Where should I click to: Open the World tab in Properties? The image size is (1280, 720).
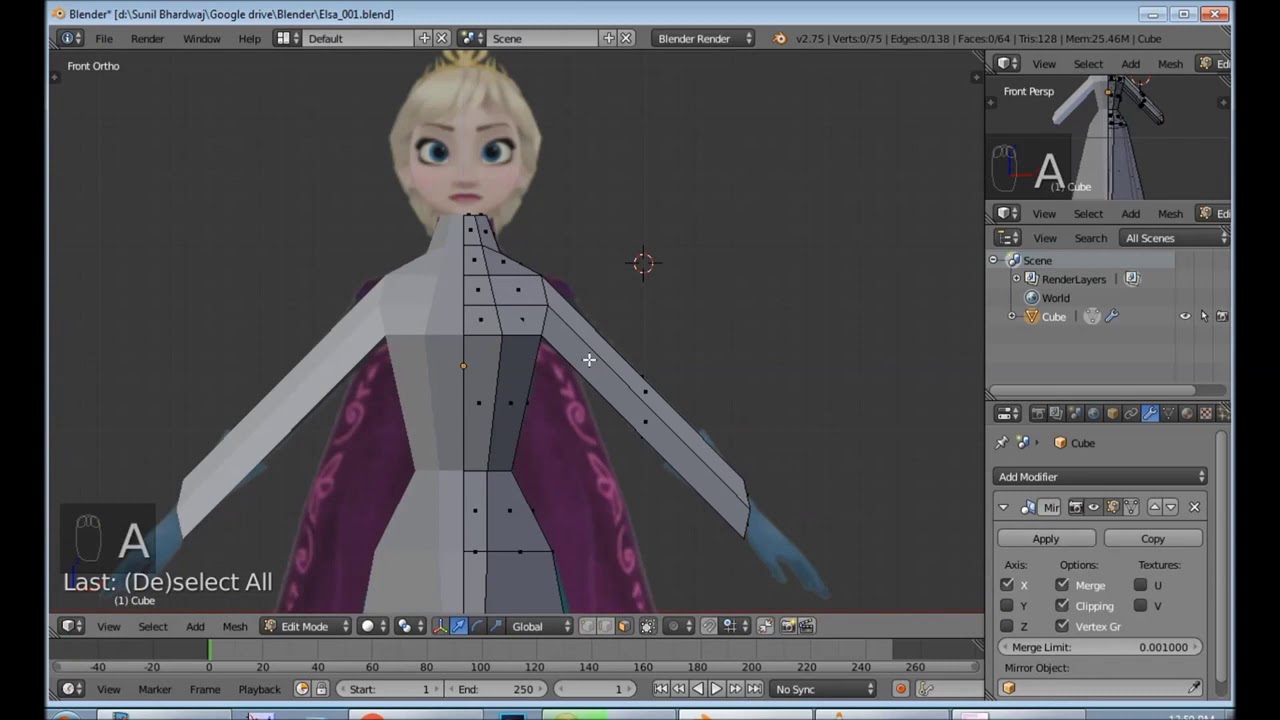pyautogui.click(x=1094, y=413)
